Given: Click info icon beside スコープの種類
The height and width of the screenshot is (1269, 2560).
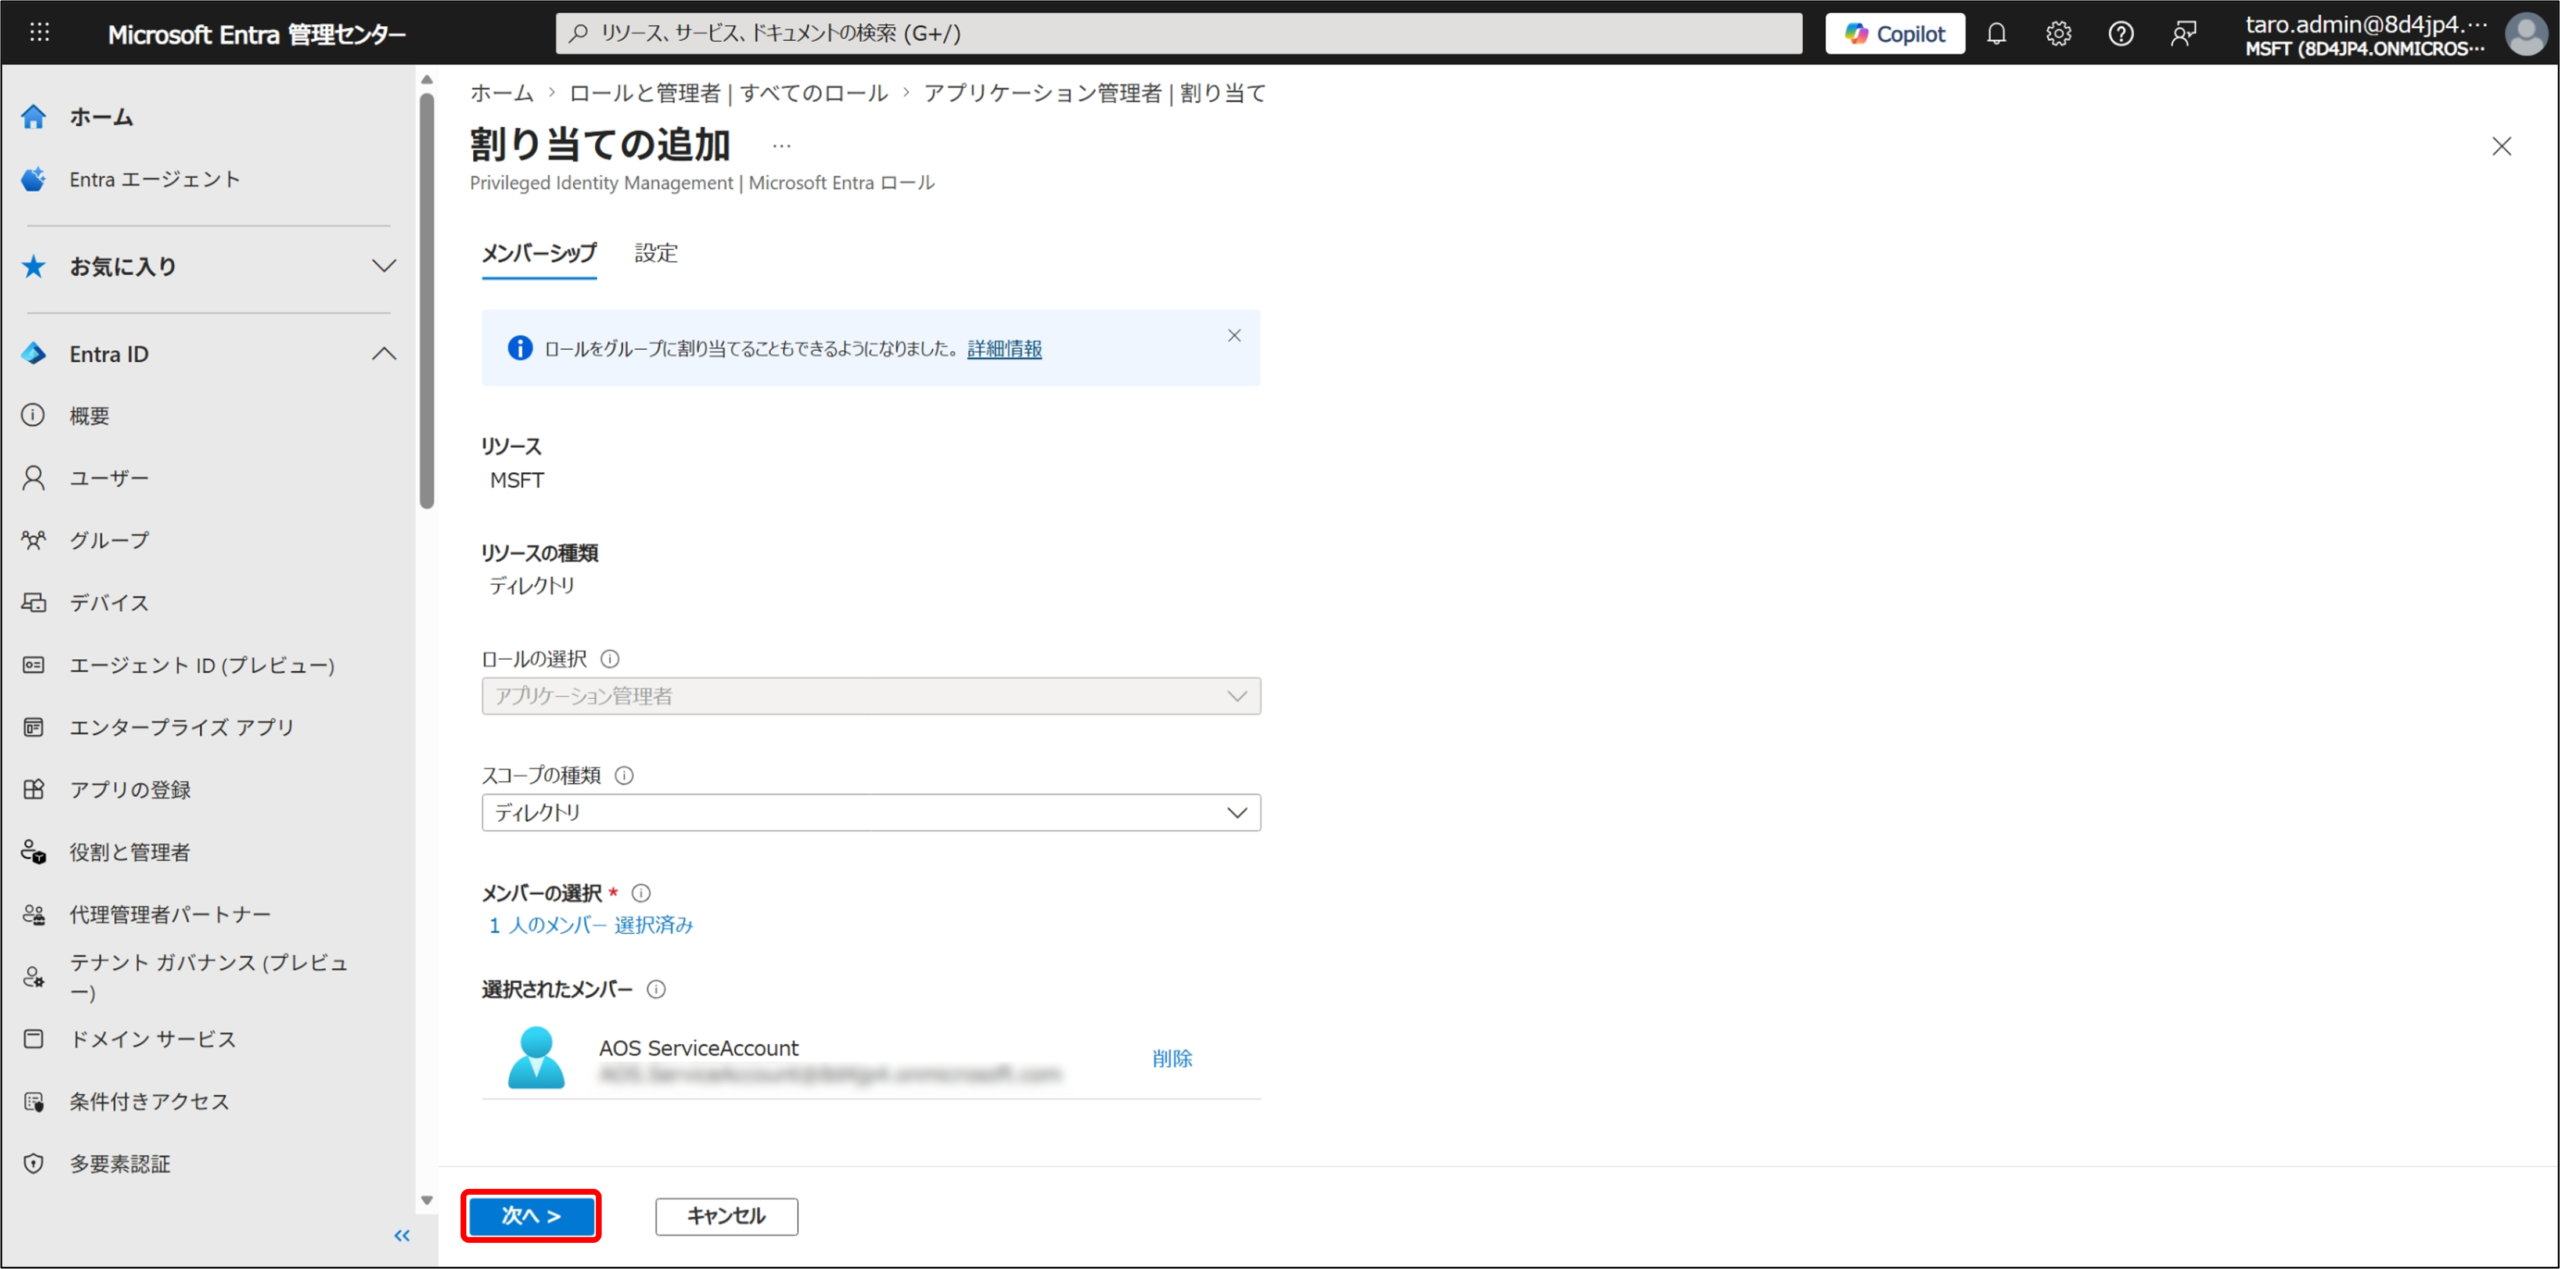Looking at the screenshot, I should pos(624,775).
